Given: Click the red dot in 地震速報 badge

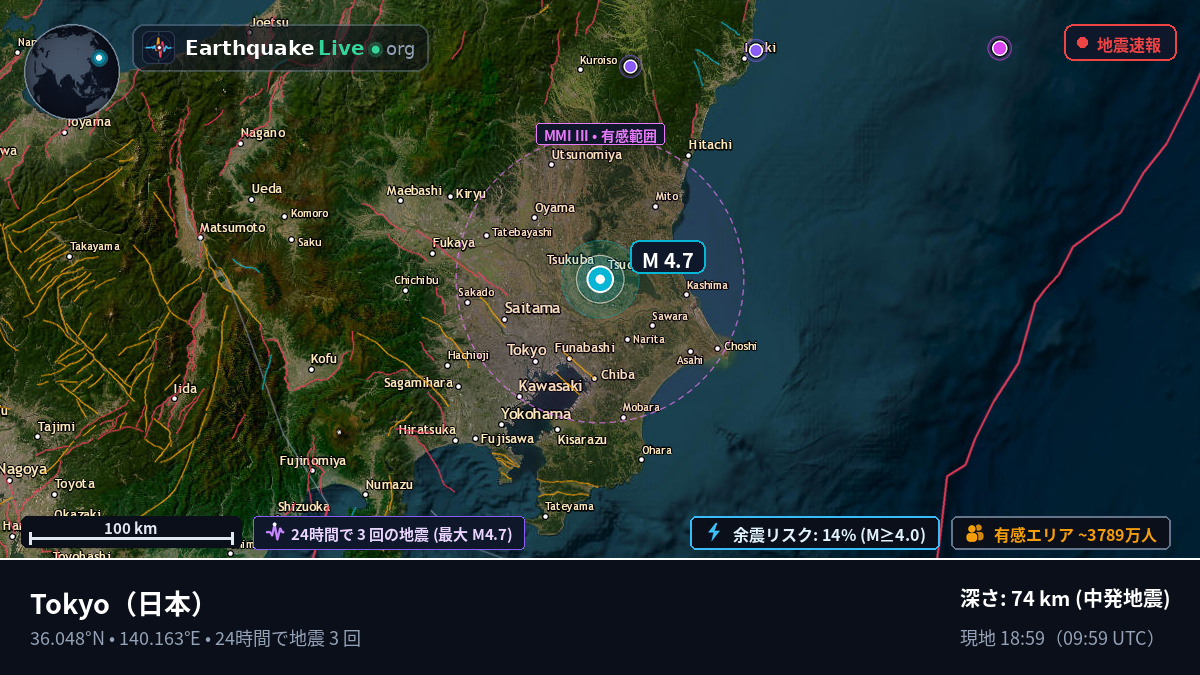Looking at the screenshot, I should coord(1082,43).
